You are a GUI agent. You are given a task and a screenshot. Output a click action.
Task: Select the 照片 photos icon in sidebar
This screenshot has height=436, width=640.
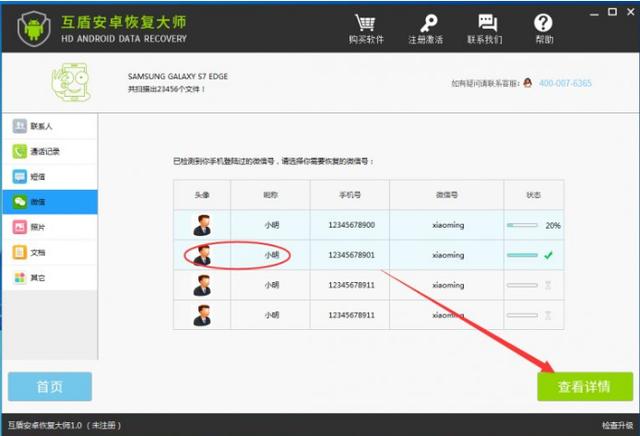[20, 227]
